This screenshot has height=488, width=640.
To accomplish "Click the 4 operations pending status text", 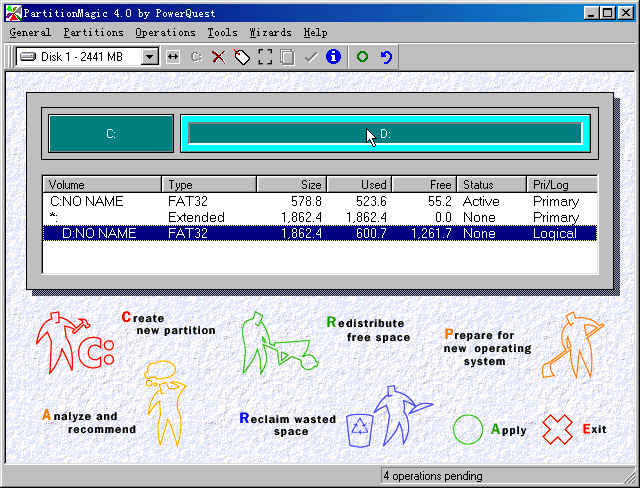I will (433, 476).
